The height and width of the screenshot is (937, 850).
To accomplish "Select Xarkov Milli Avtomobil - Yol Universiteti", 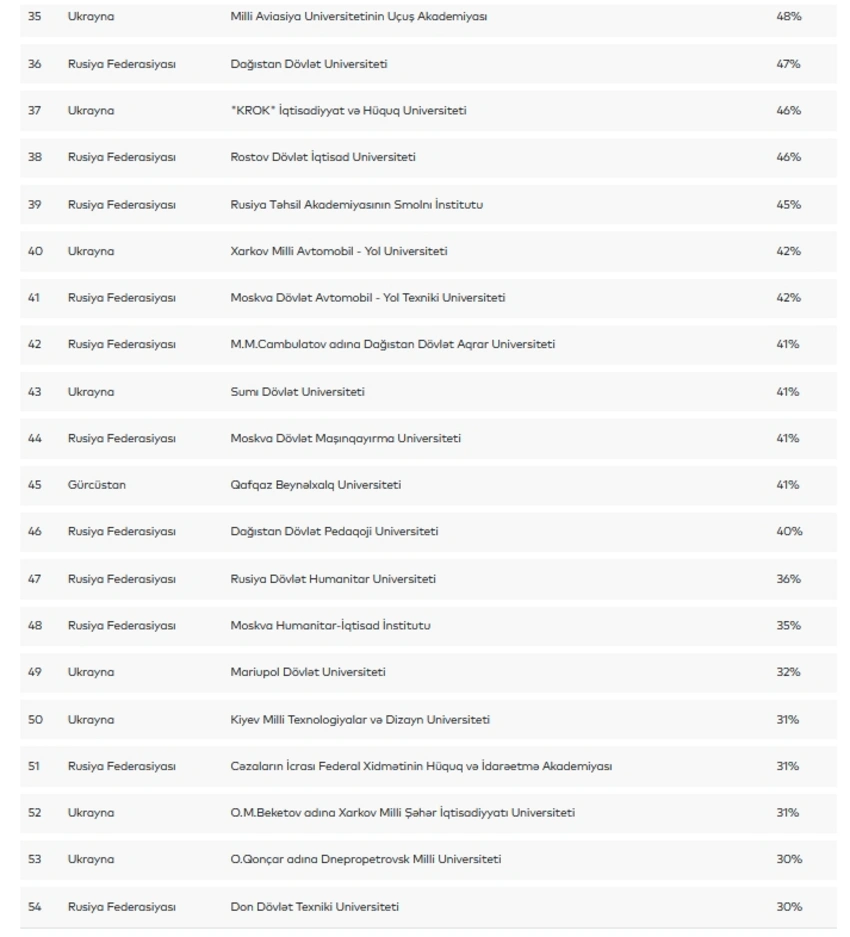I will [339, 251].
